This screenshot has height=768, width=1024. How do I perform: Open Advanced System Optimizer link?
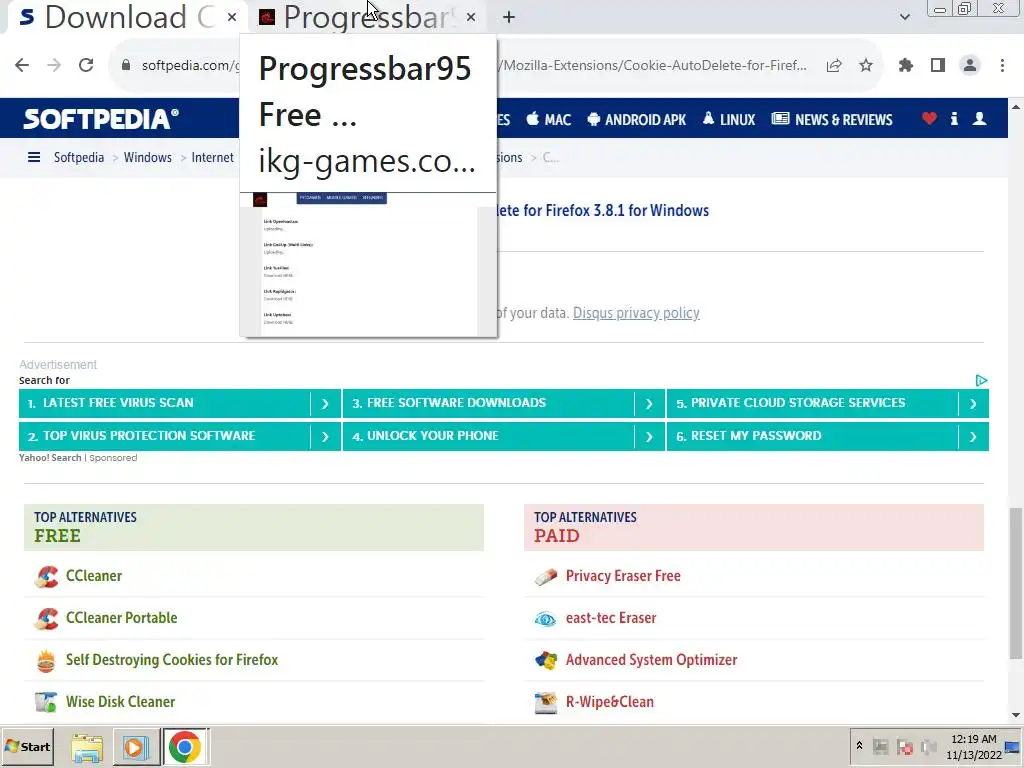(651, 660)
